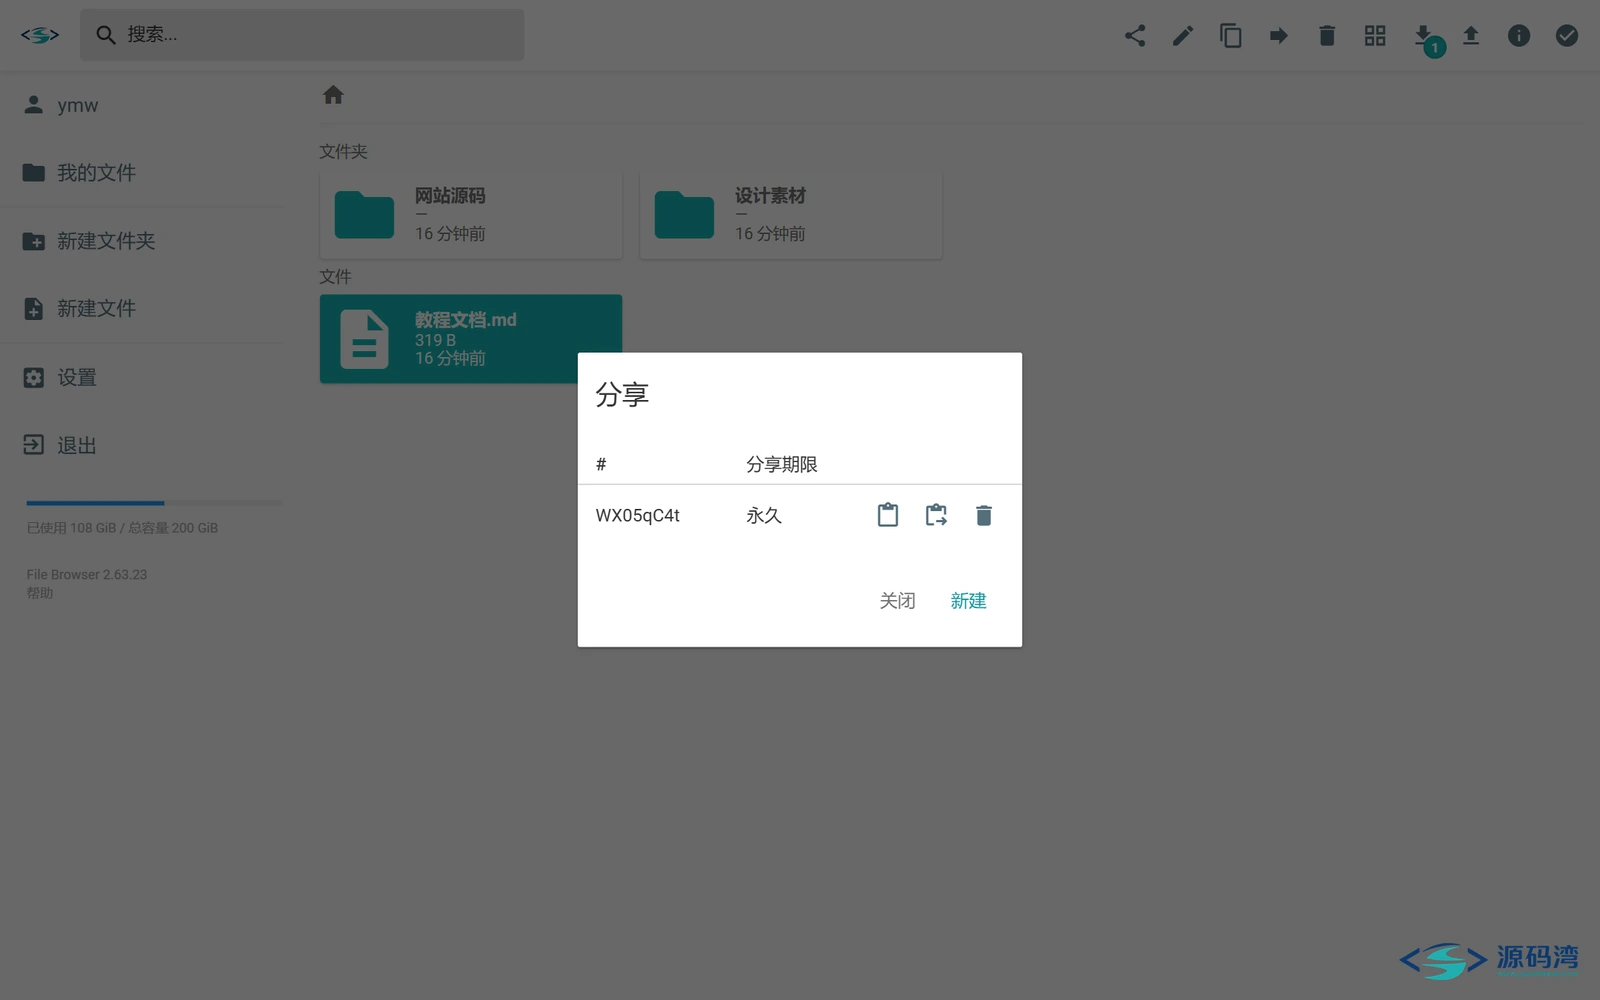Image resolution: width=1600 pixels, height=1000 pixels.
Task: Click the upload icon in toolbar
Action: pyautogui.click(x=1471, y=36)
